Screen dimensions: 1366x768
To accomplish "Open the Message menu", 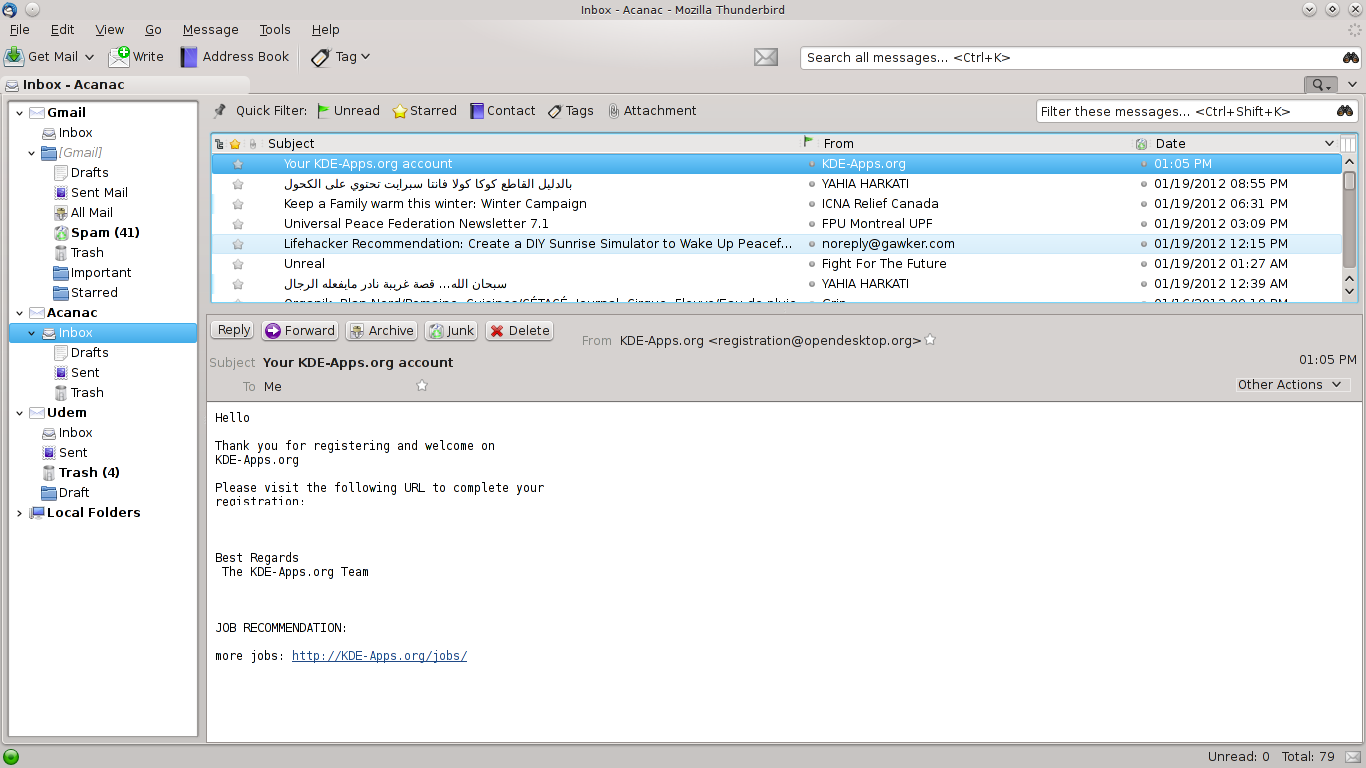I will (x=210, y=30).
